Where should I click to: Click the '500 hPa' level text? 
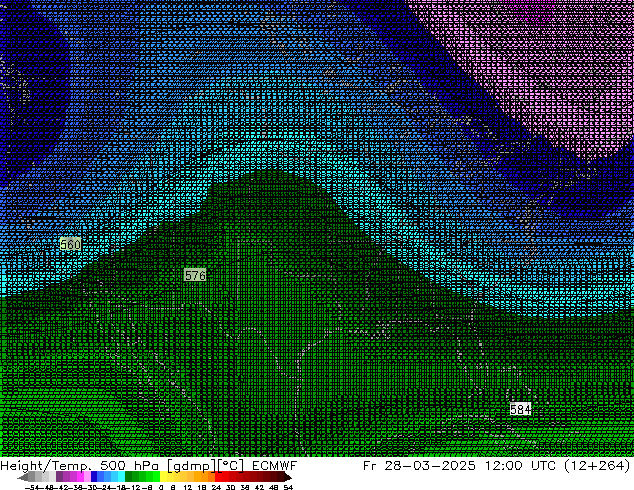click(x=129, y=466)
